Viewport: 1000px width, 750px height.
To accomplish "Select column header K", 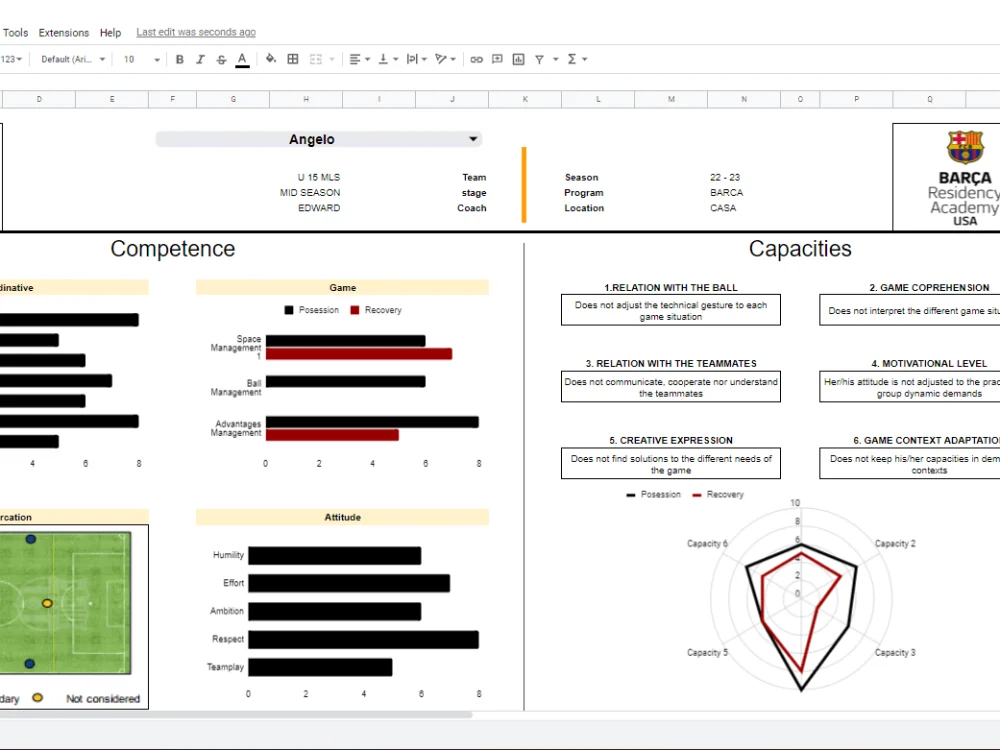I will pos(524,99).
